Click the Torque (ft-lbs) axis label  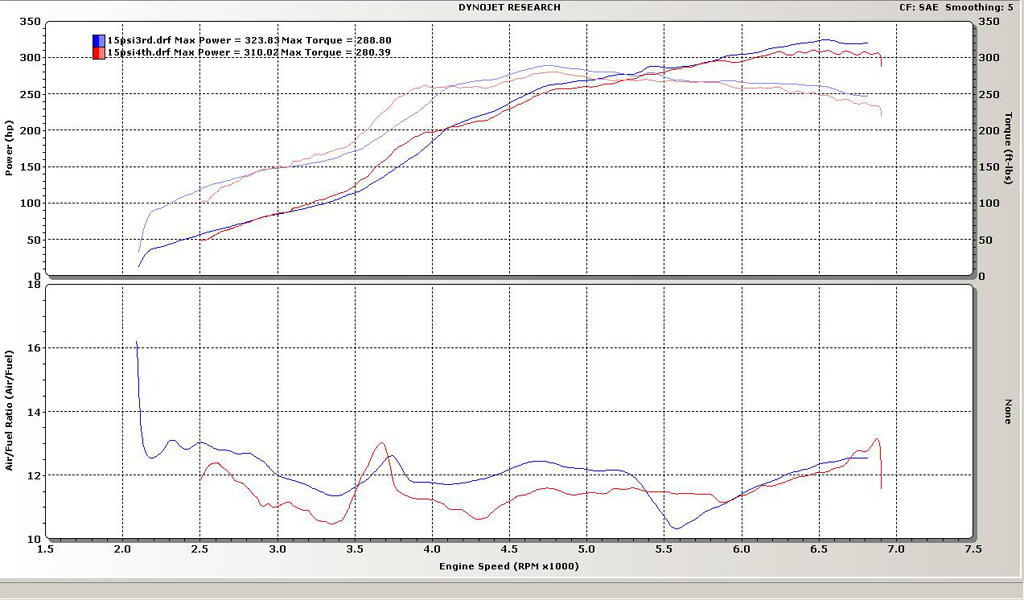1008,148
